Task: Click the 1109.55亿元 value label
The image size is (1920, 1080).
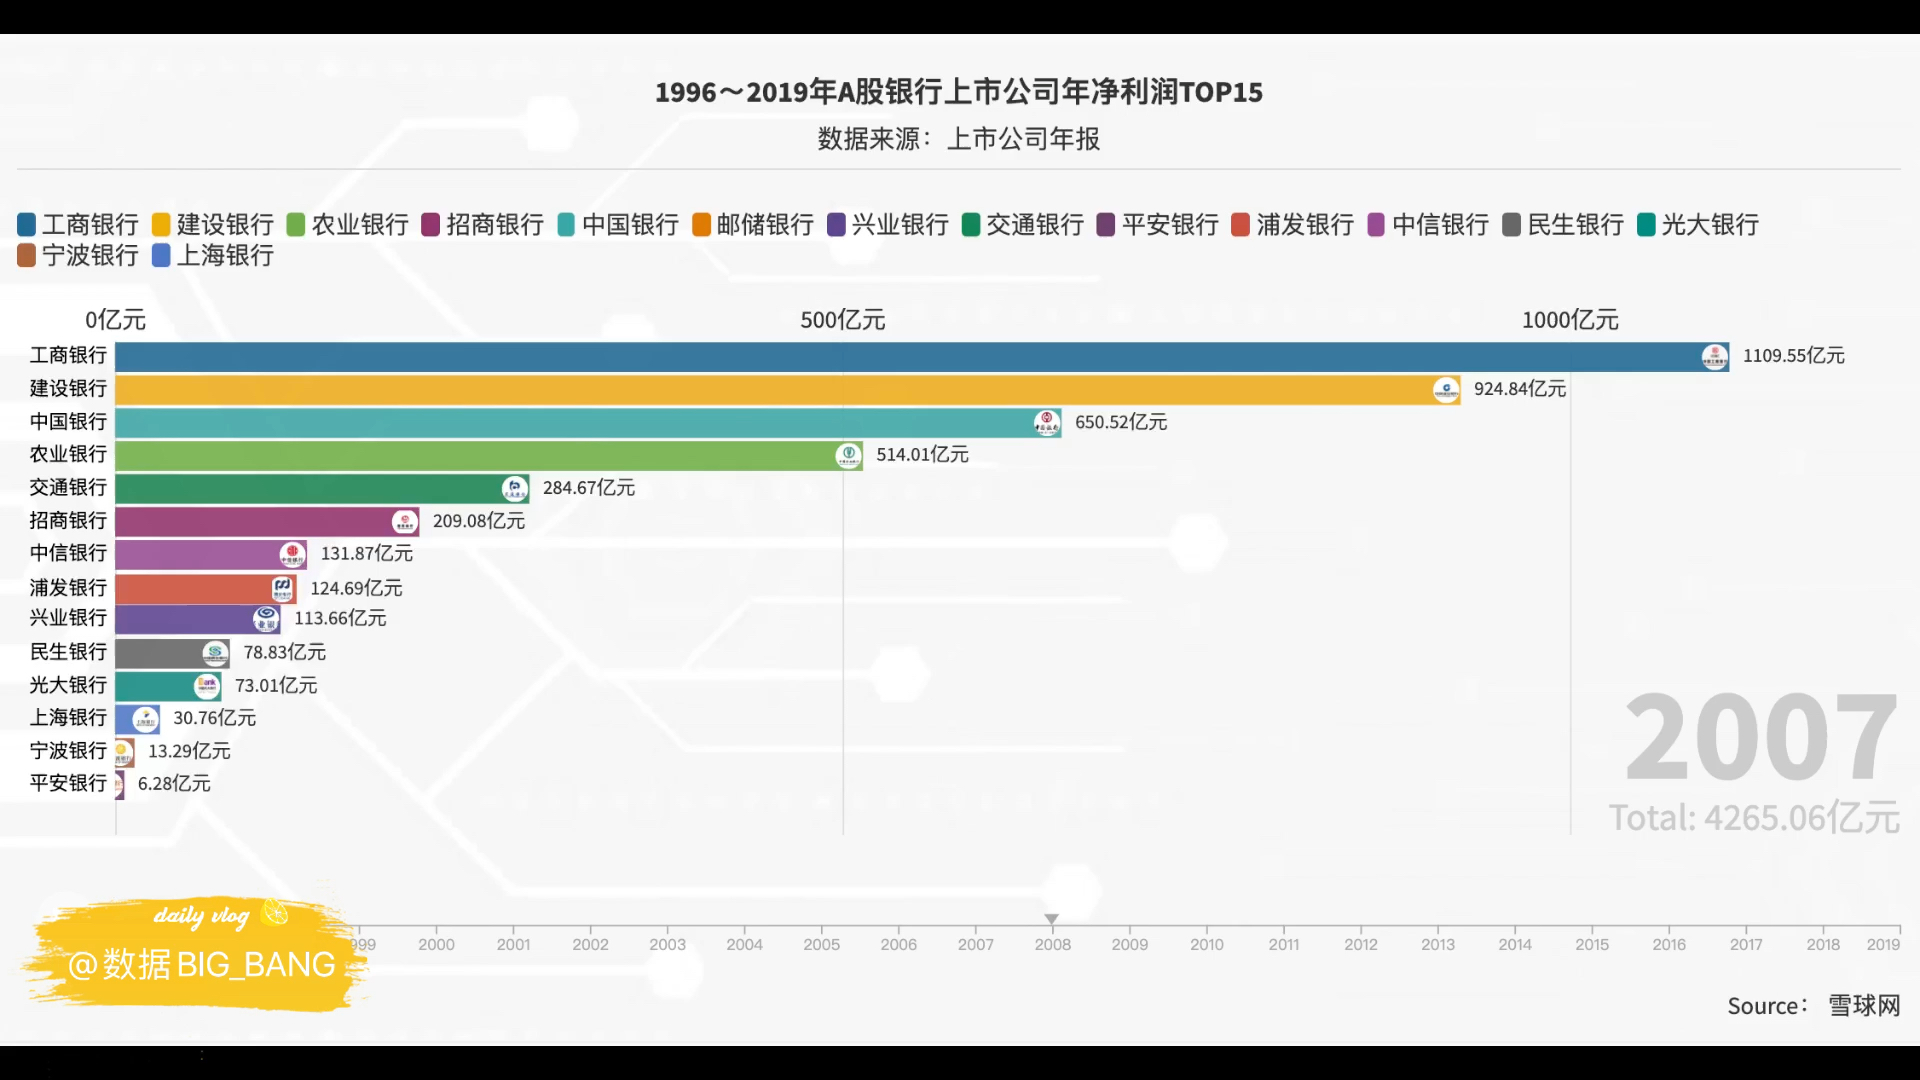Action: click(1794, 356)
